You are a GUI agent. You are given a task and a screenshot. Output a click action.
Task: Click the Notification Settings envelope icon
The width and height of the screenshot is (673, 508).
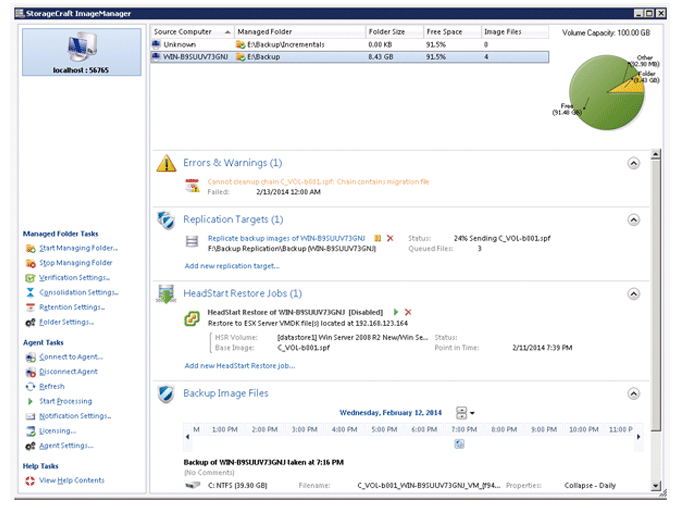click(x=30, y=416)
